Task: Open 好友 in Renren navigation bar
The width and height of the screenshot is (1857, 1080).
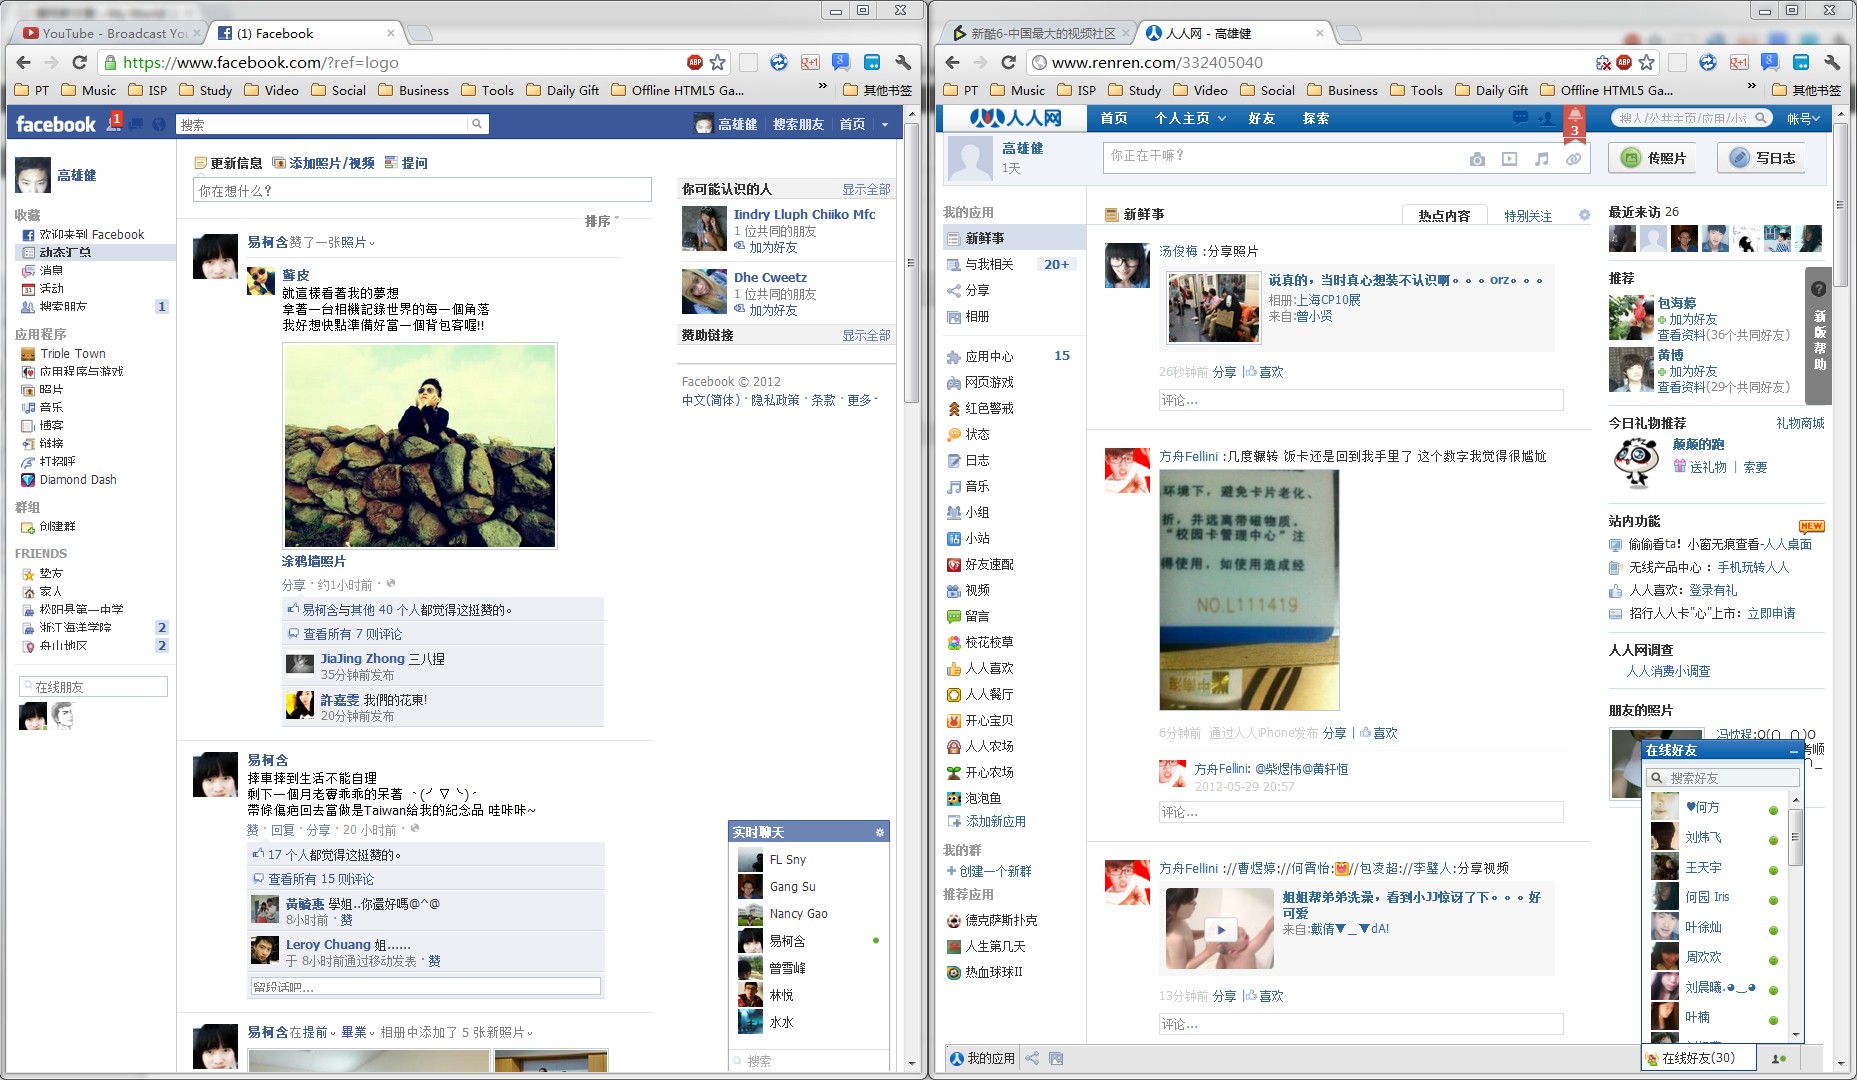Action: (1262, 118)
